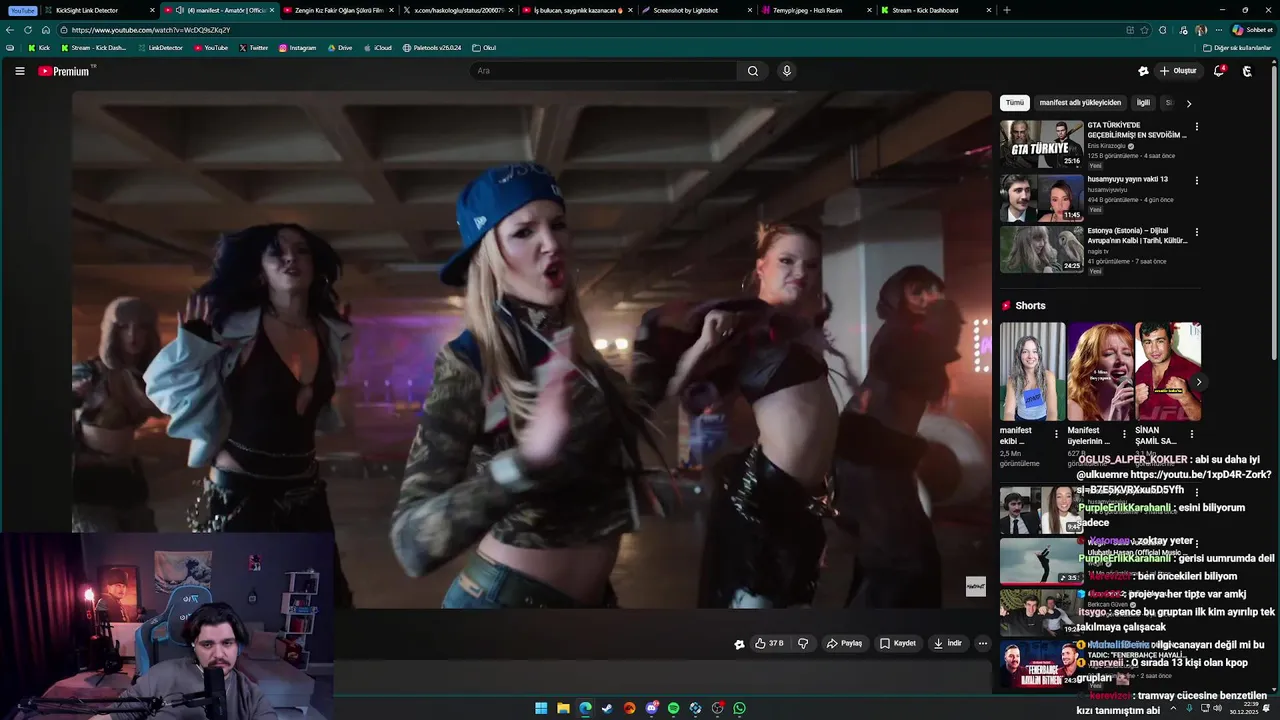Open WhatsApp from taskbar
The image size is (1280, 720).
739,708
